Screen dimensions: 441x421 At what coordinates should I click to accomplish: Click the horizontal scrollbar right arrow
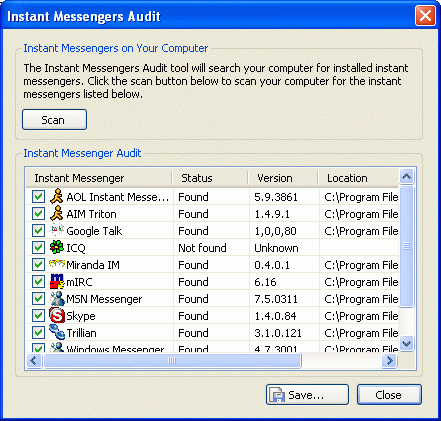(389, 361)
